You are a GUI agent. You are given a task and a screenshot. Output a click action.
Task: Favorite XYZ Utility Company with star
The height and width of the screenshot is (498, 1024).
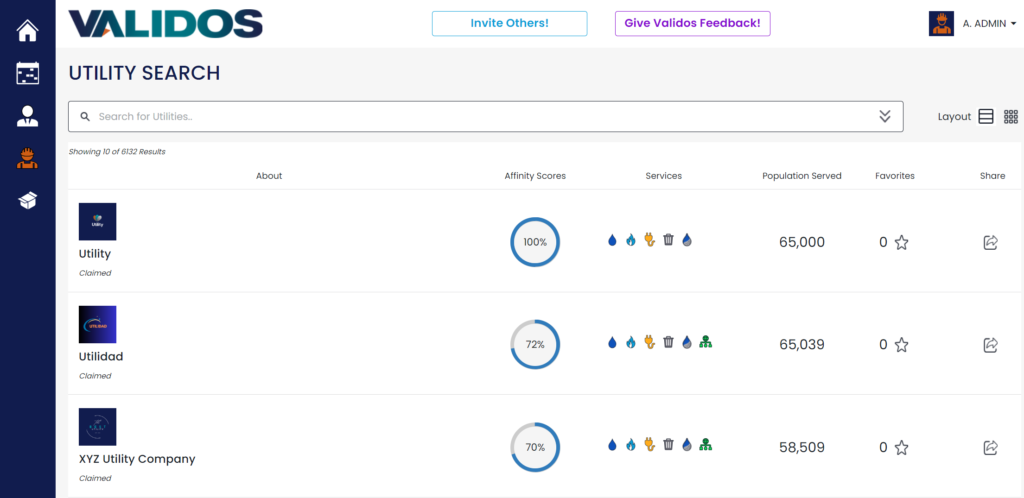pos(902,447)
